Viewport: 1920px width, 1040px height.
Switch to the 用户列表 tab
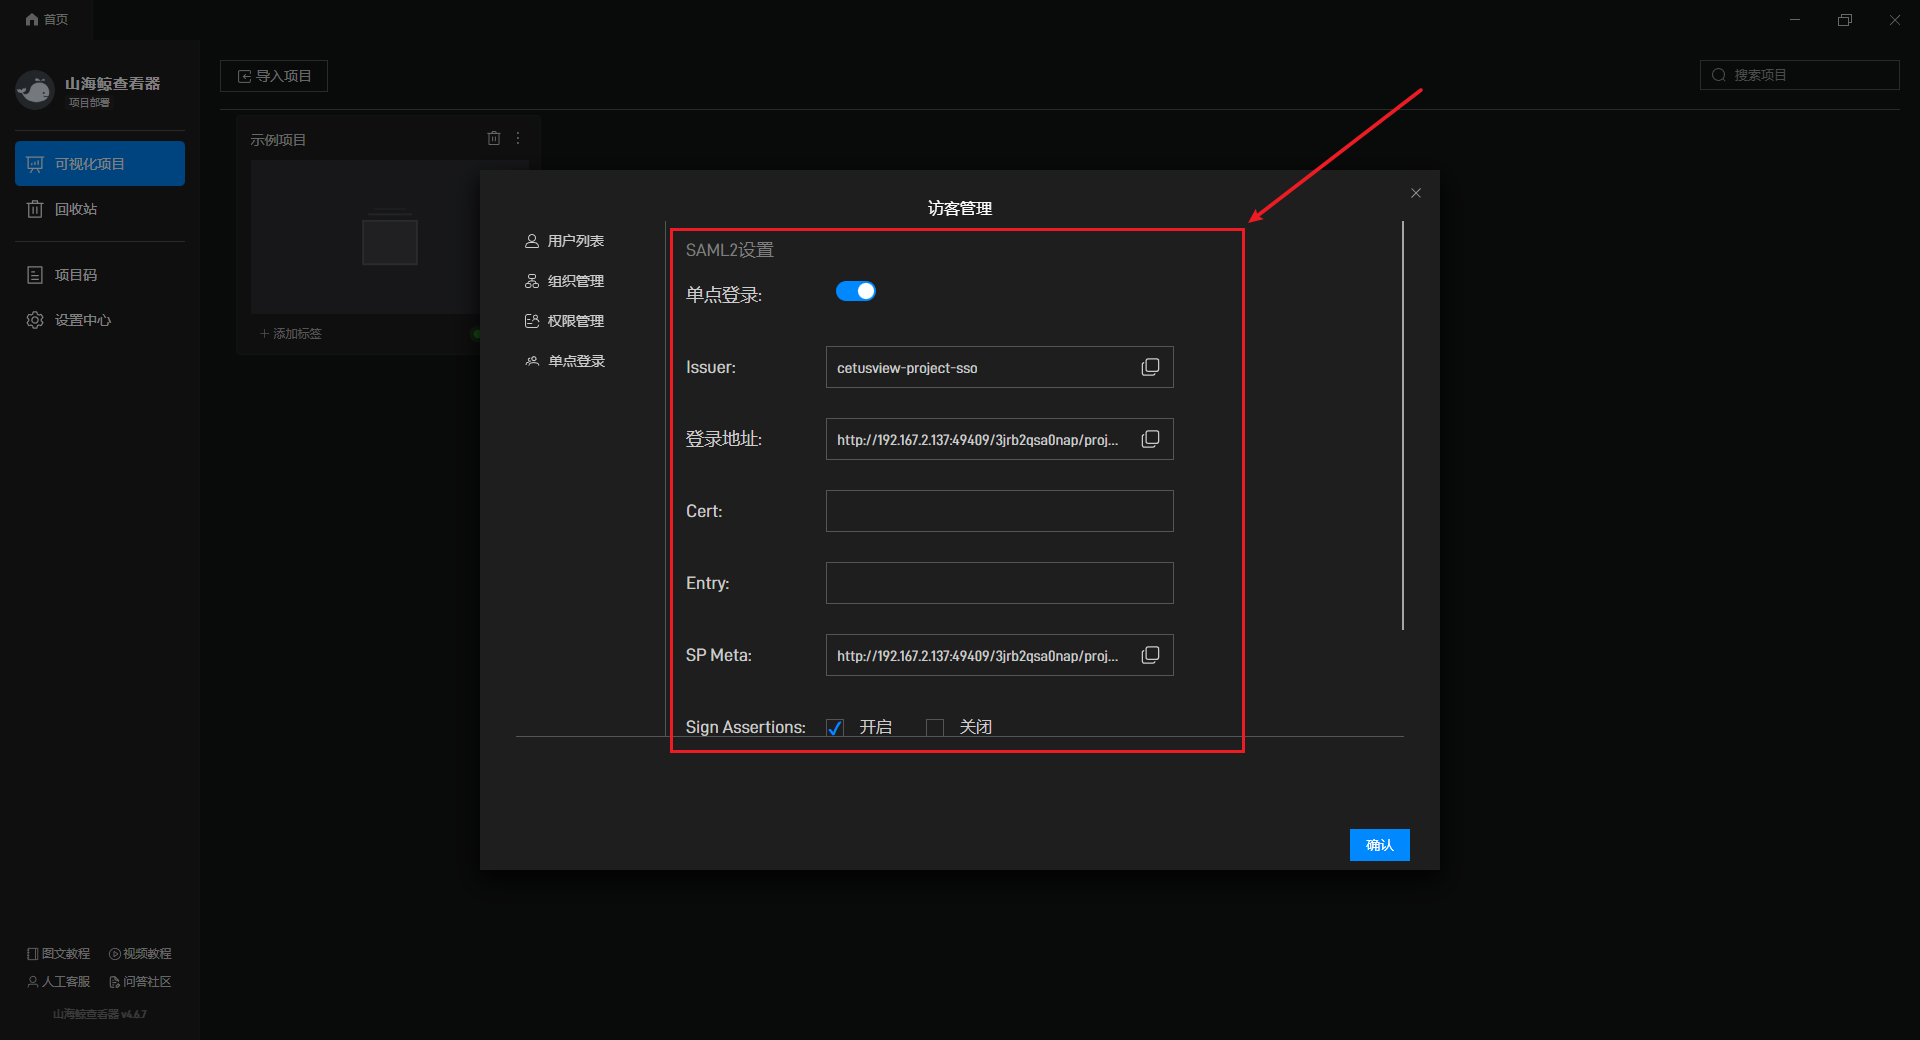click(575, 241)
